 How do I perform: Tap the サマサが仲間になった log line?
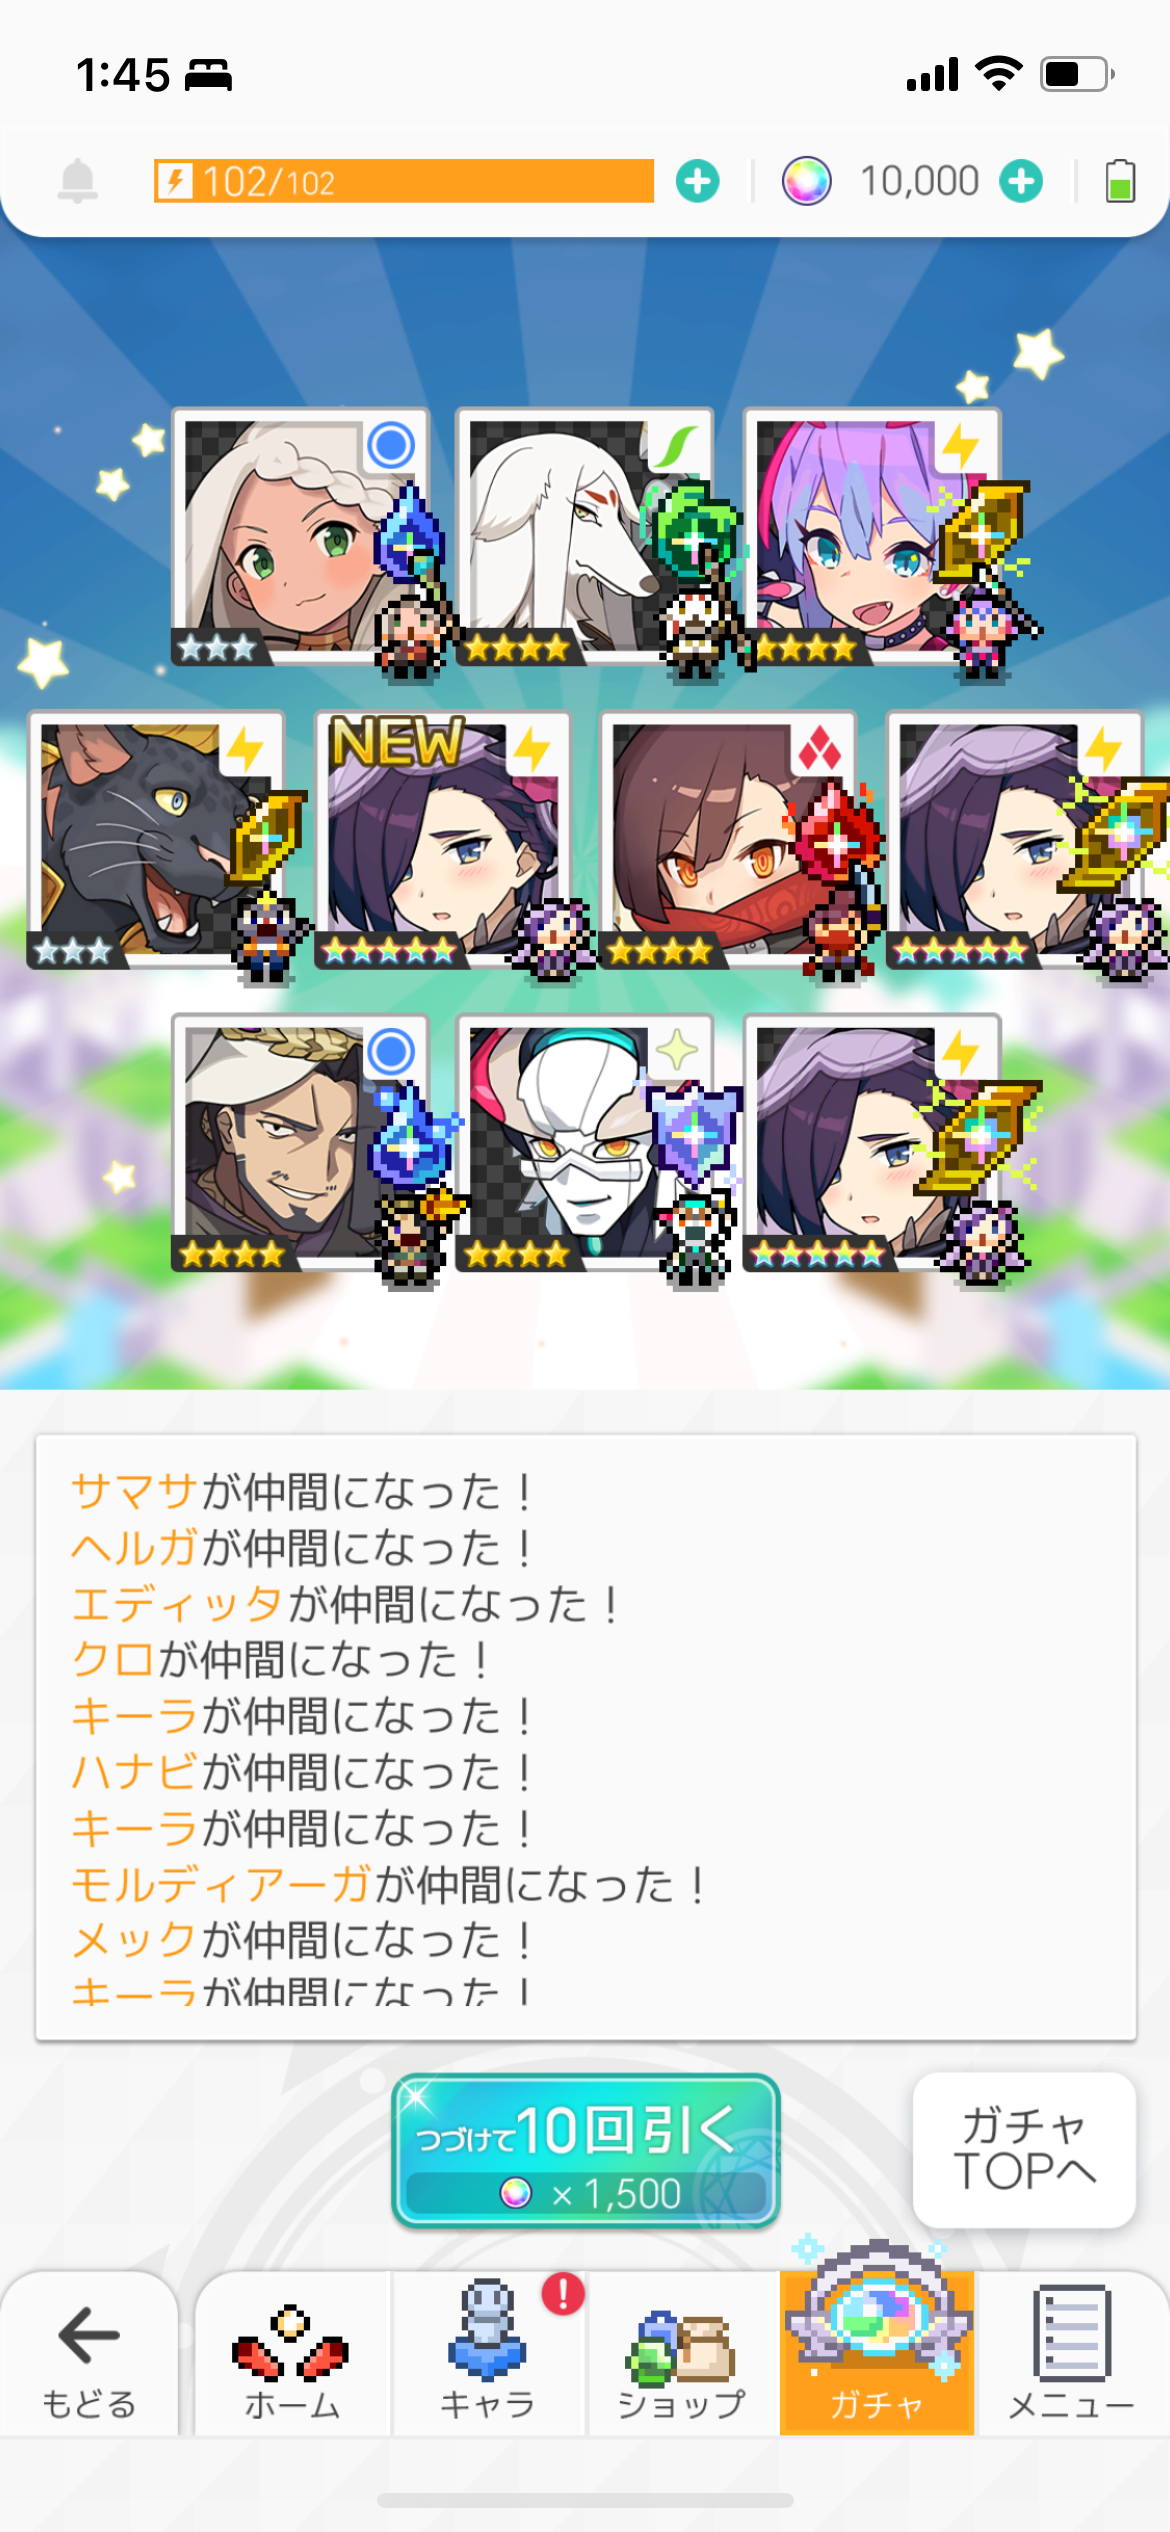(x=300, y=1491)
